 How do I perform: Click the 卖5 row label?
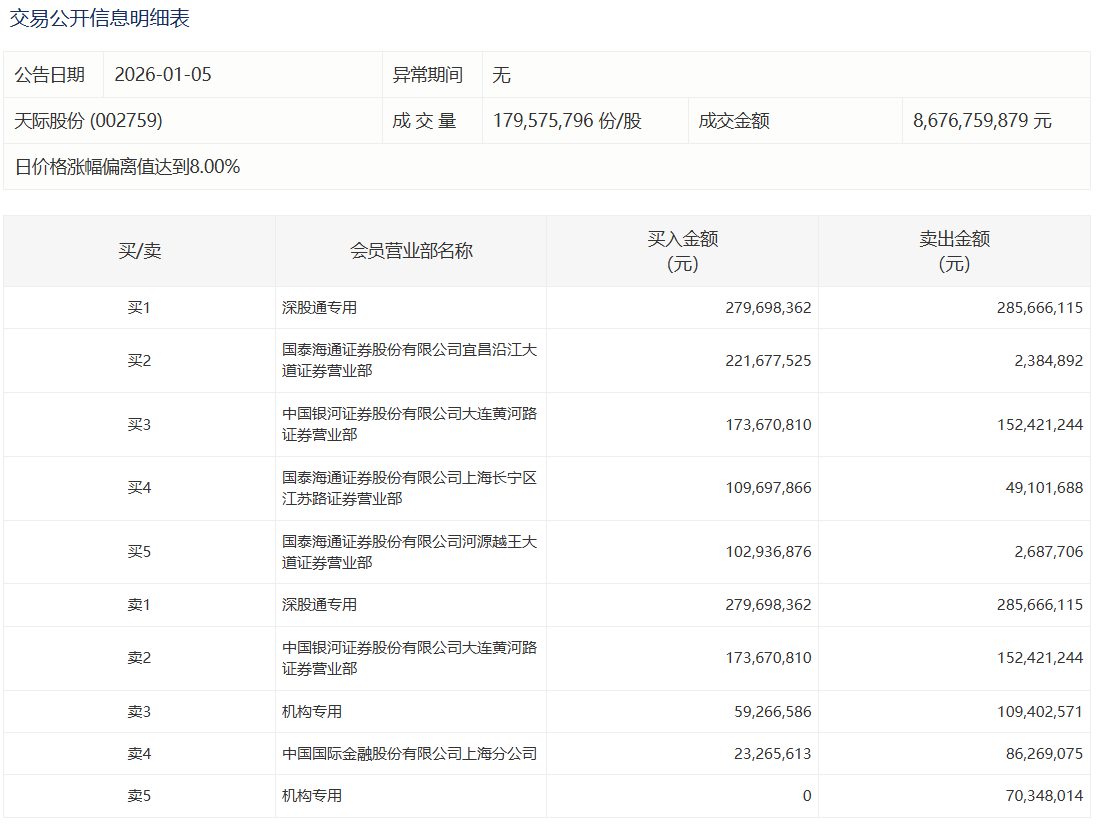tap(139, 796)
